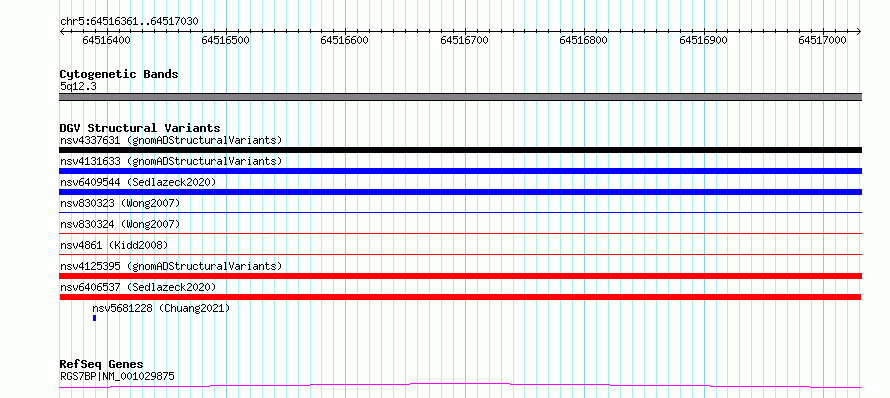Click the nsv4131633 variant label
The width and height of the screenshot is (890, 398).
(171, 161)
